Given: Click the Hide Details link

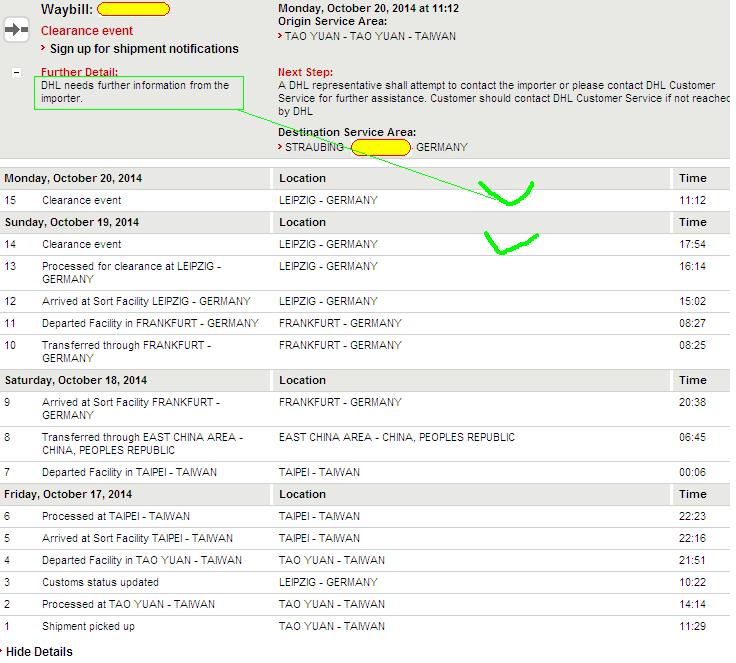Looking at the screenshot, I should coord(39,652).
